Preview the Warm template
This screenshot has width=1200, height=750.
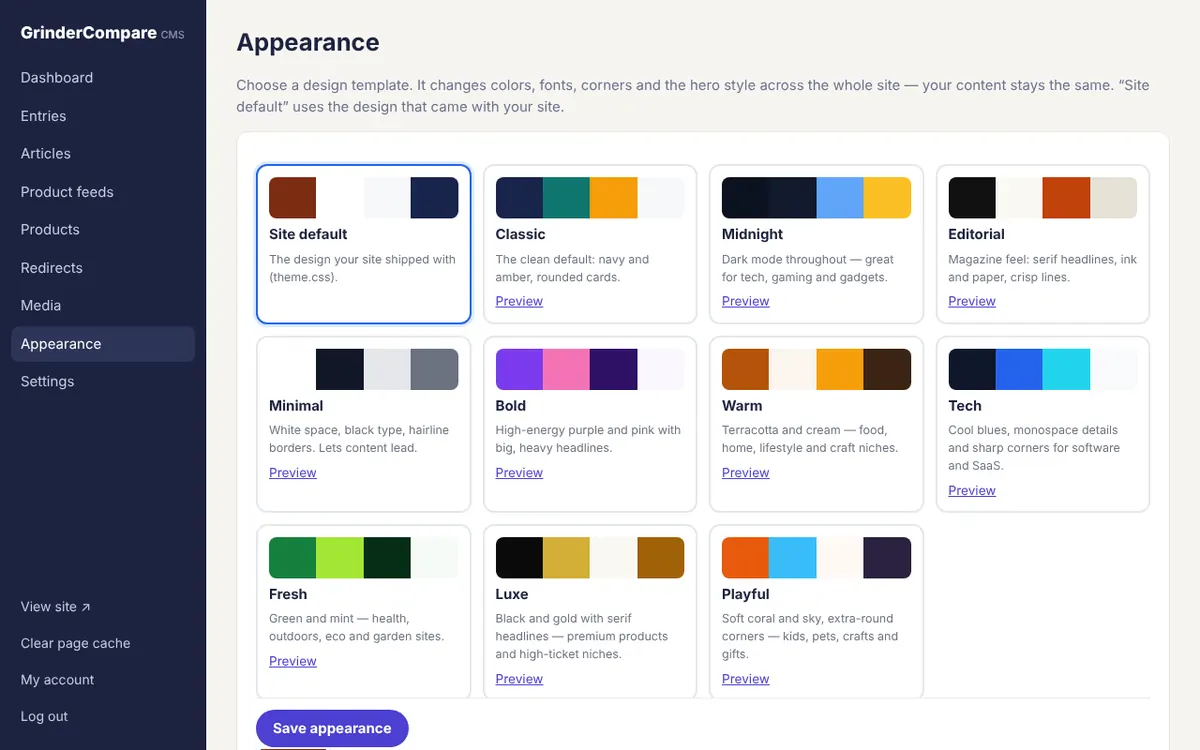tap(746, 473)
